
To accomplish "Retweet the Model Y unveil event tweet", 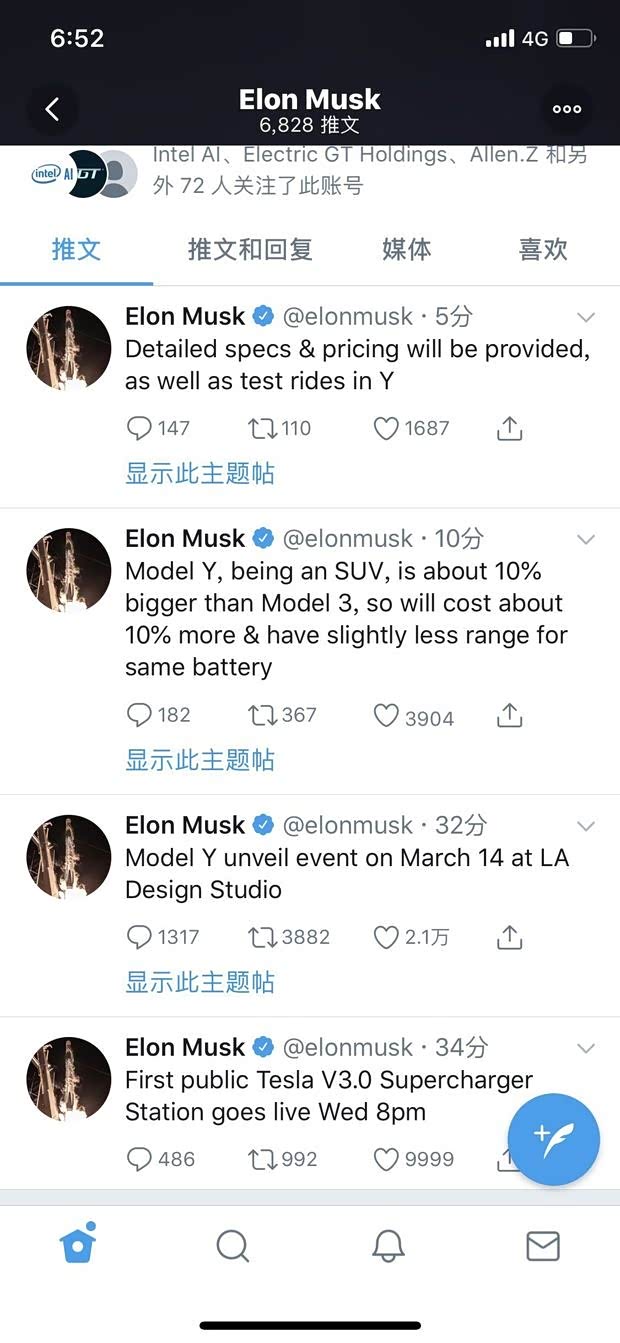I will coord(261,937).
